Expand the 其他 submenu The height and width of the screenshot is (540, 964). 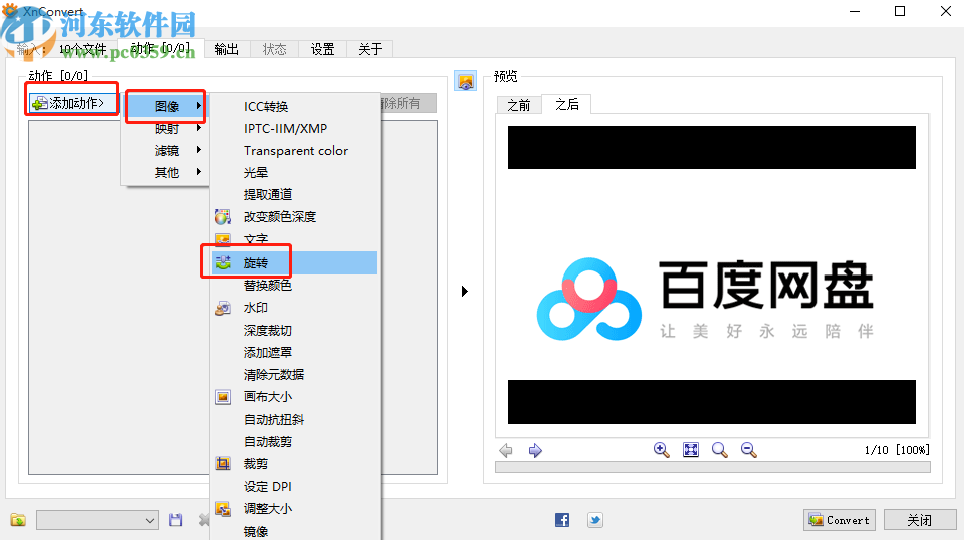(167, 172)
